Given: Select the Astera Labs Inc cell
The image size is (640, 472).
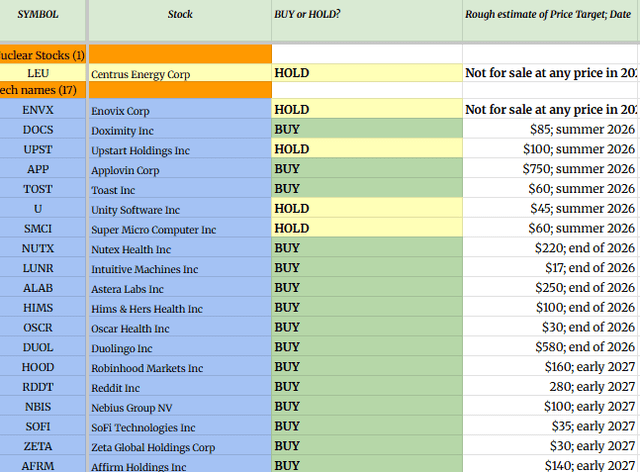Looking at the screenshot, I should point(180,287).
